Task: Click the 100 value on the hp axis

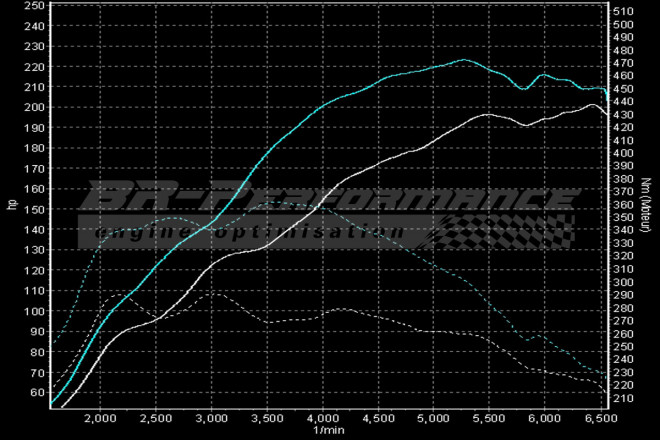Action: click(35, 311)
